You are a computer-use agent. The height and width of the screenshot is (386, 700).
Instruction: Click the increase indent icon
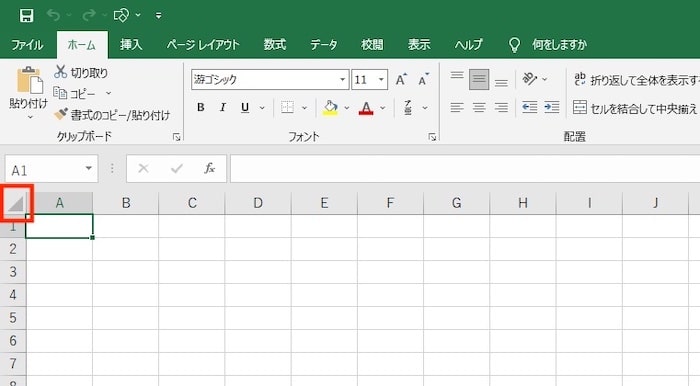tap(552, 108)
